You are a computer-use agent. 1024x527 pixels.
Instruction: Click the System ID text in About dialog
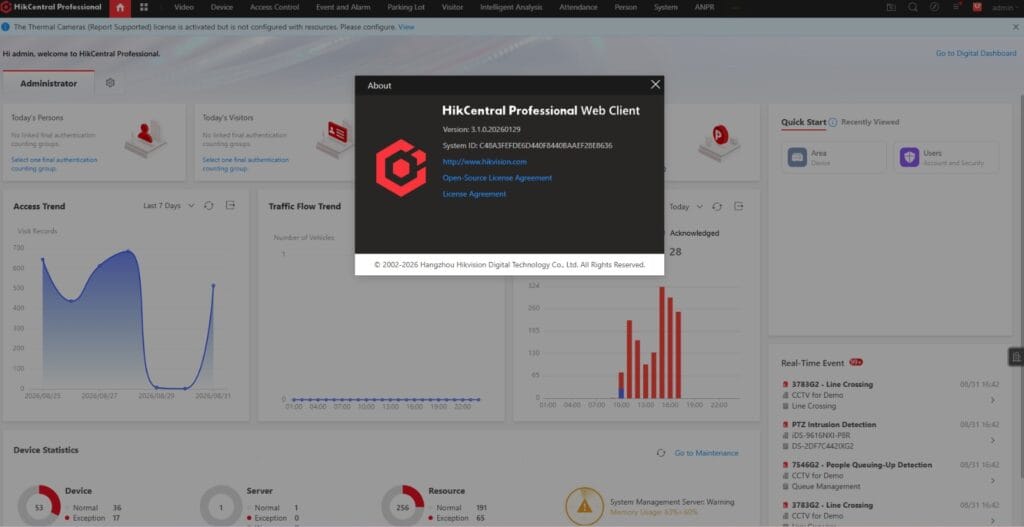pos(528,146)
